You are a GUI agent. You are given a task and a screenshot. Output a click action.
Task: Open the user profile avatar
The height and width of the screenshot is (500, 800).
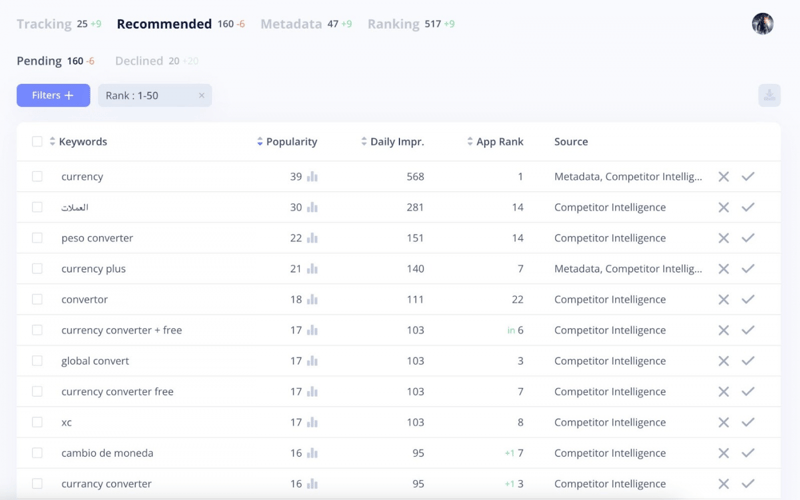coord(762,24)
